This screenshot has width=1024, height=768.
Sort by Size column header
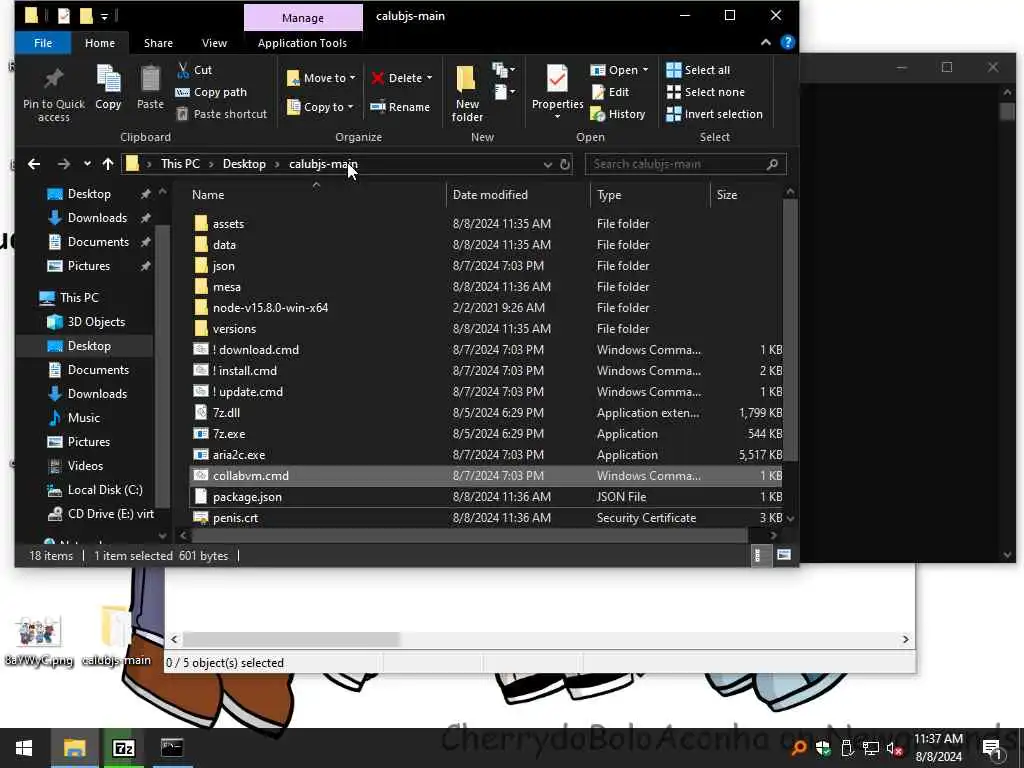coord(746,195)
